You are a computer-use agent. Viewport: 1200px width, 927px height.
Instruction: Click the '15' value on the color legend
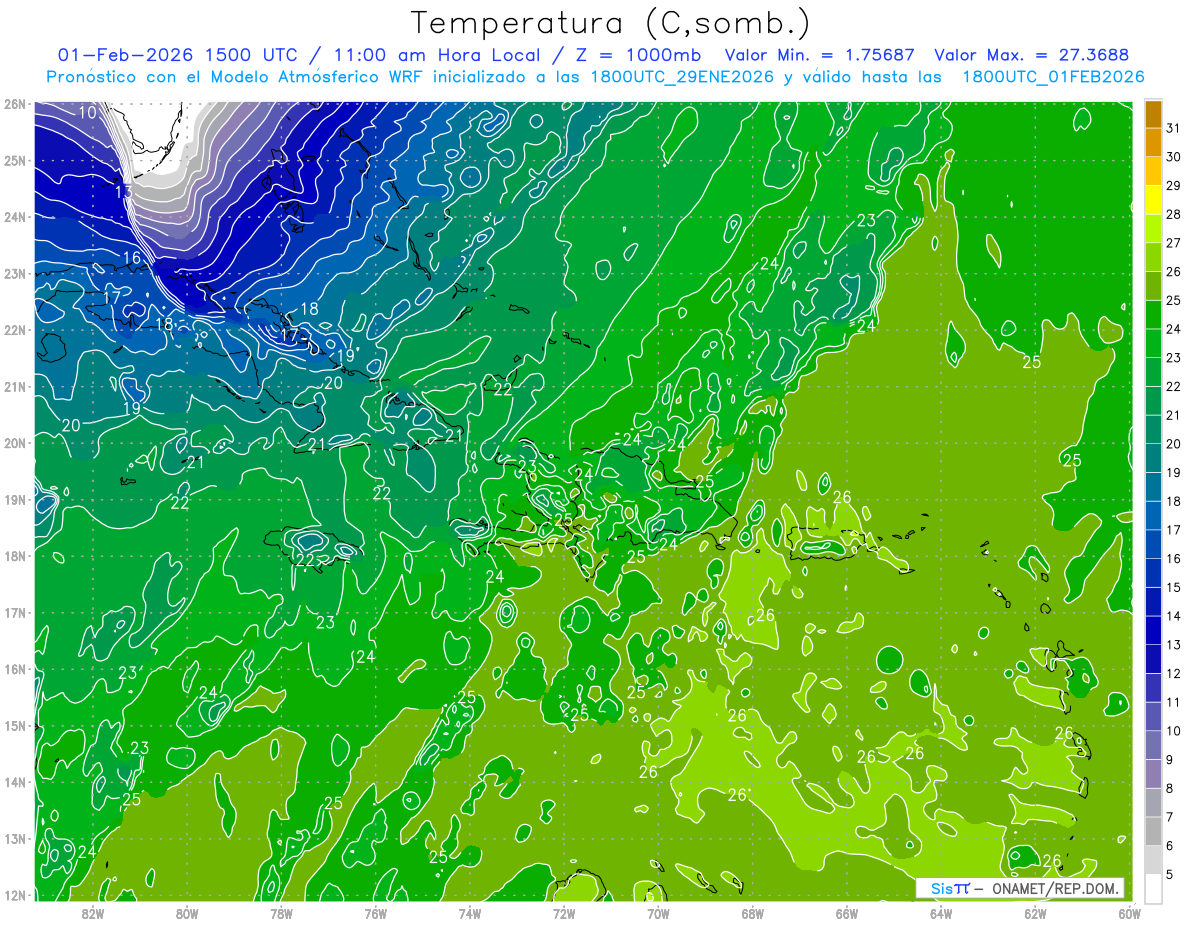(1174, 587)
